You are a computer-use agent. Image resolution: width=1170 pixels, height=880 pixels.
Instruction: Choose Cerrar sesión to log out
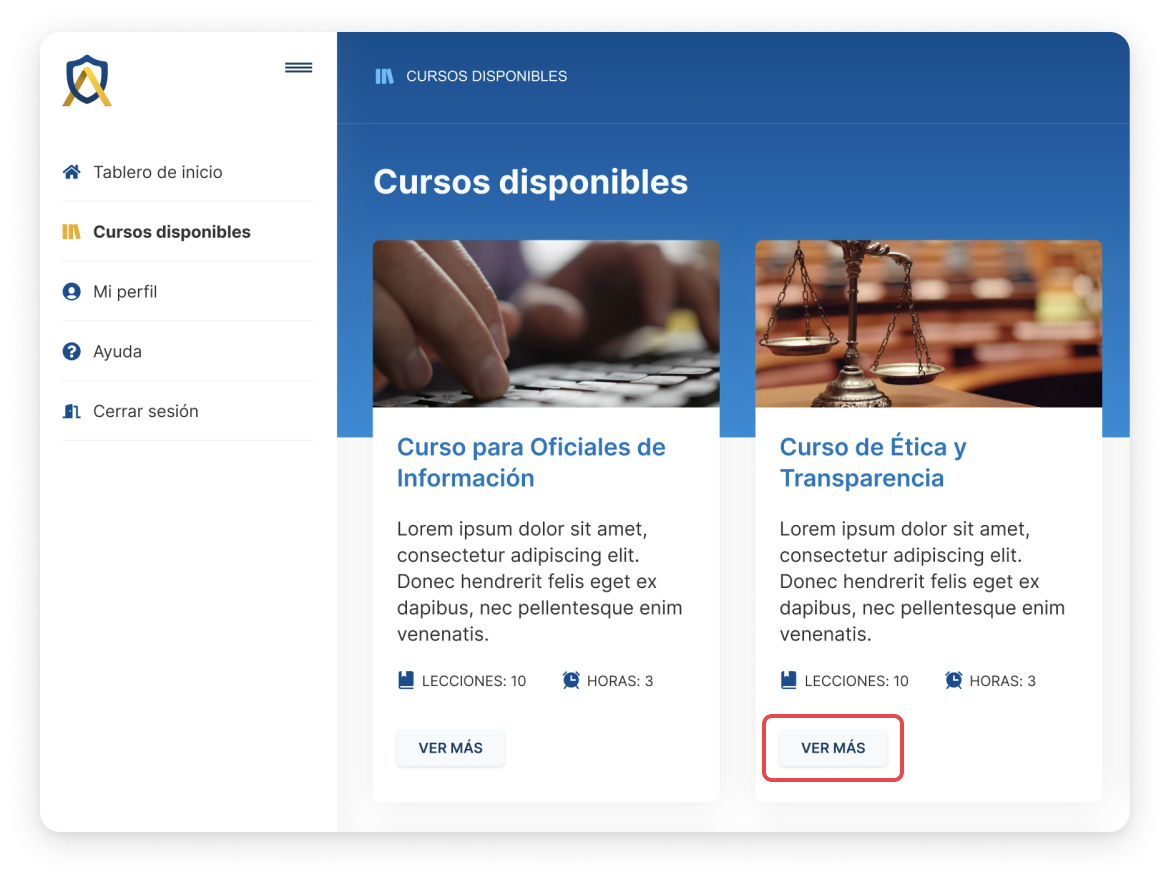coord(187,411)
